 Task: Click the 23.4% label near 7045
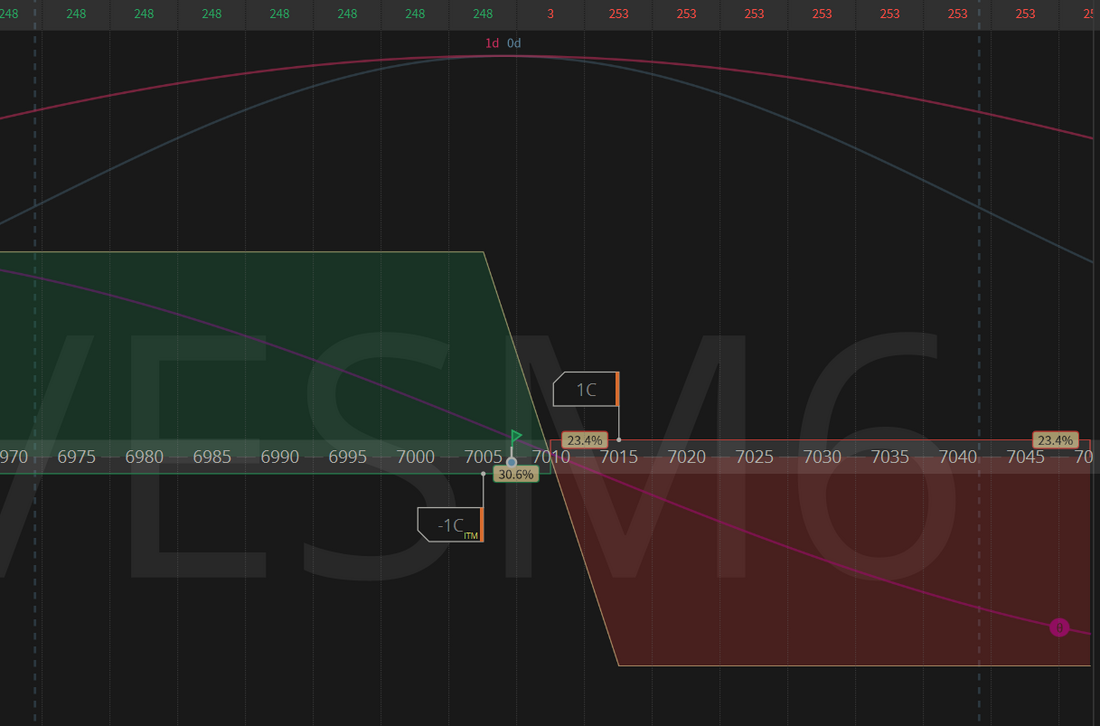click(x=1054, y=440)
